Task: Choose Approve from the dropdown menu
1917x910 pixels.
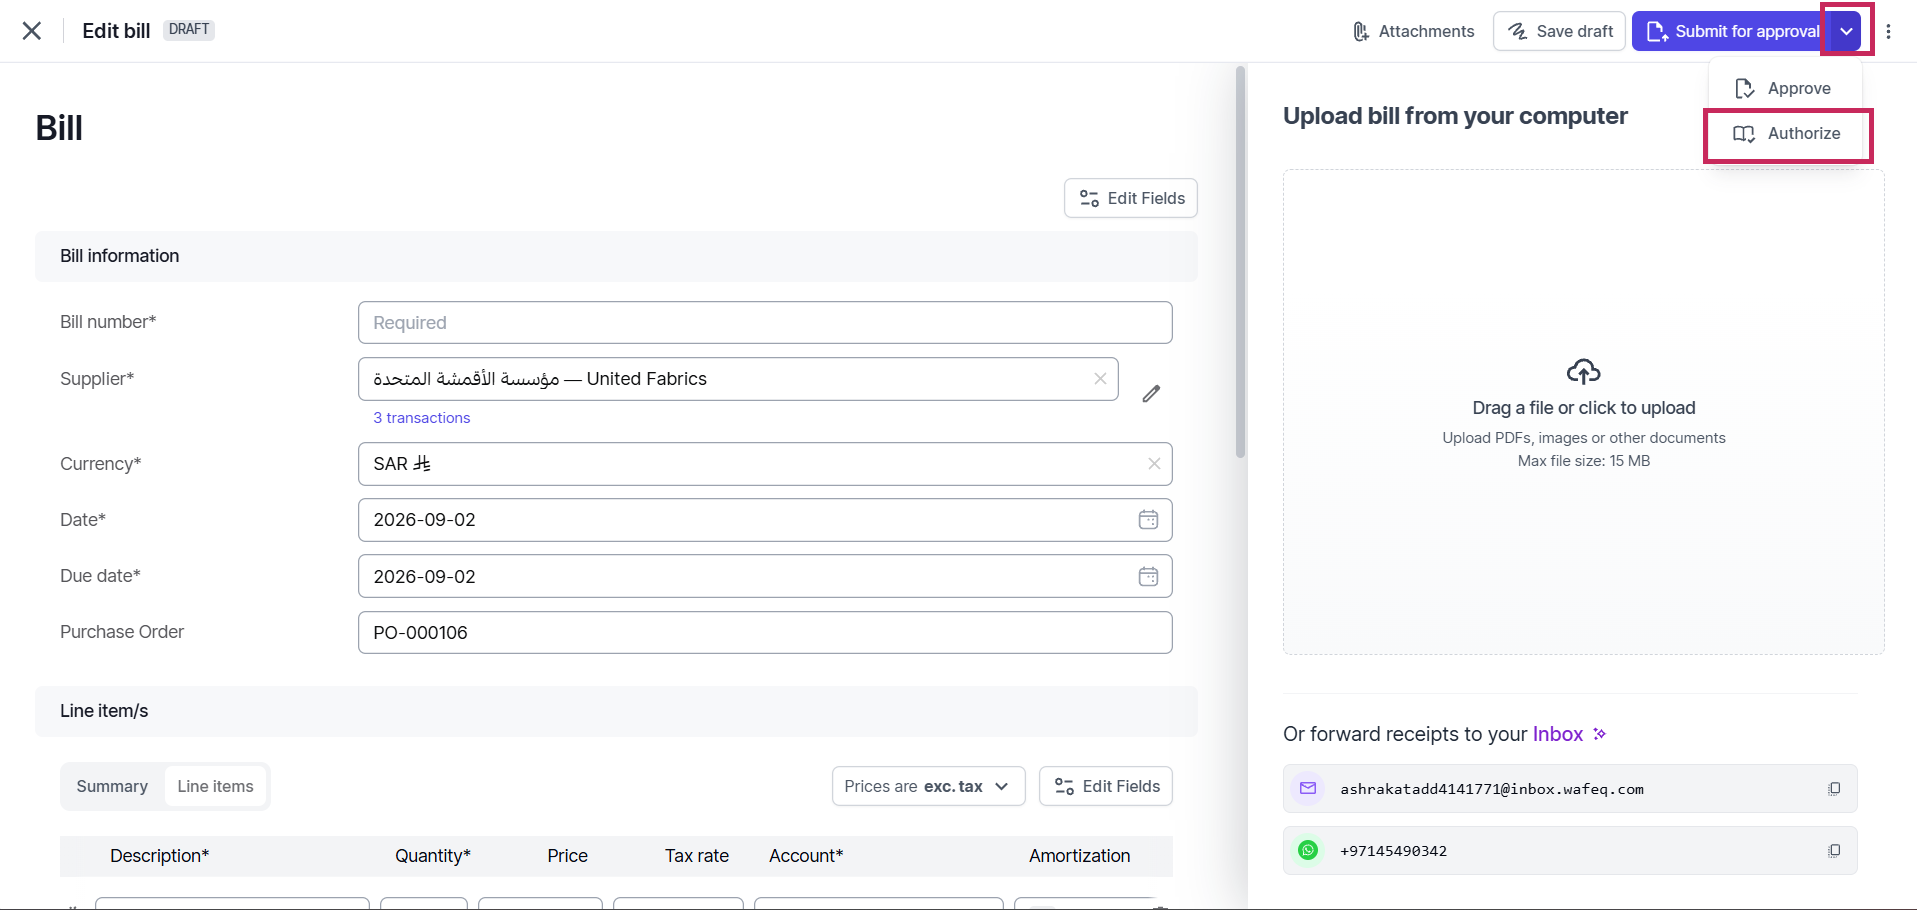Action: coord(1785,88)
